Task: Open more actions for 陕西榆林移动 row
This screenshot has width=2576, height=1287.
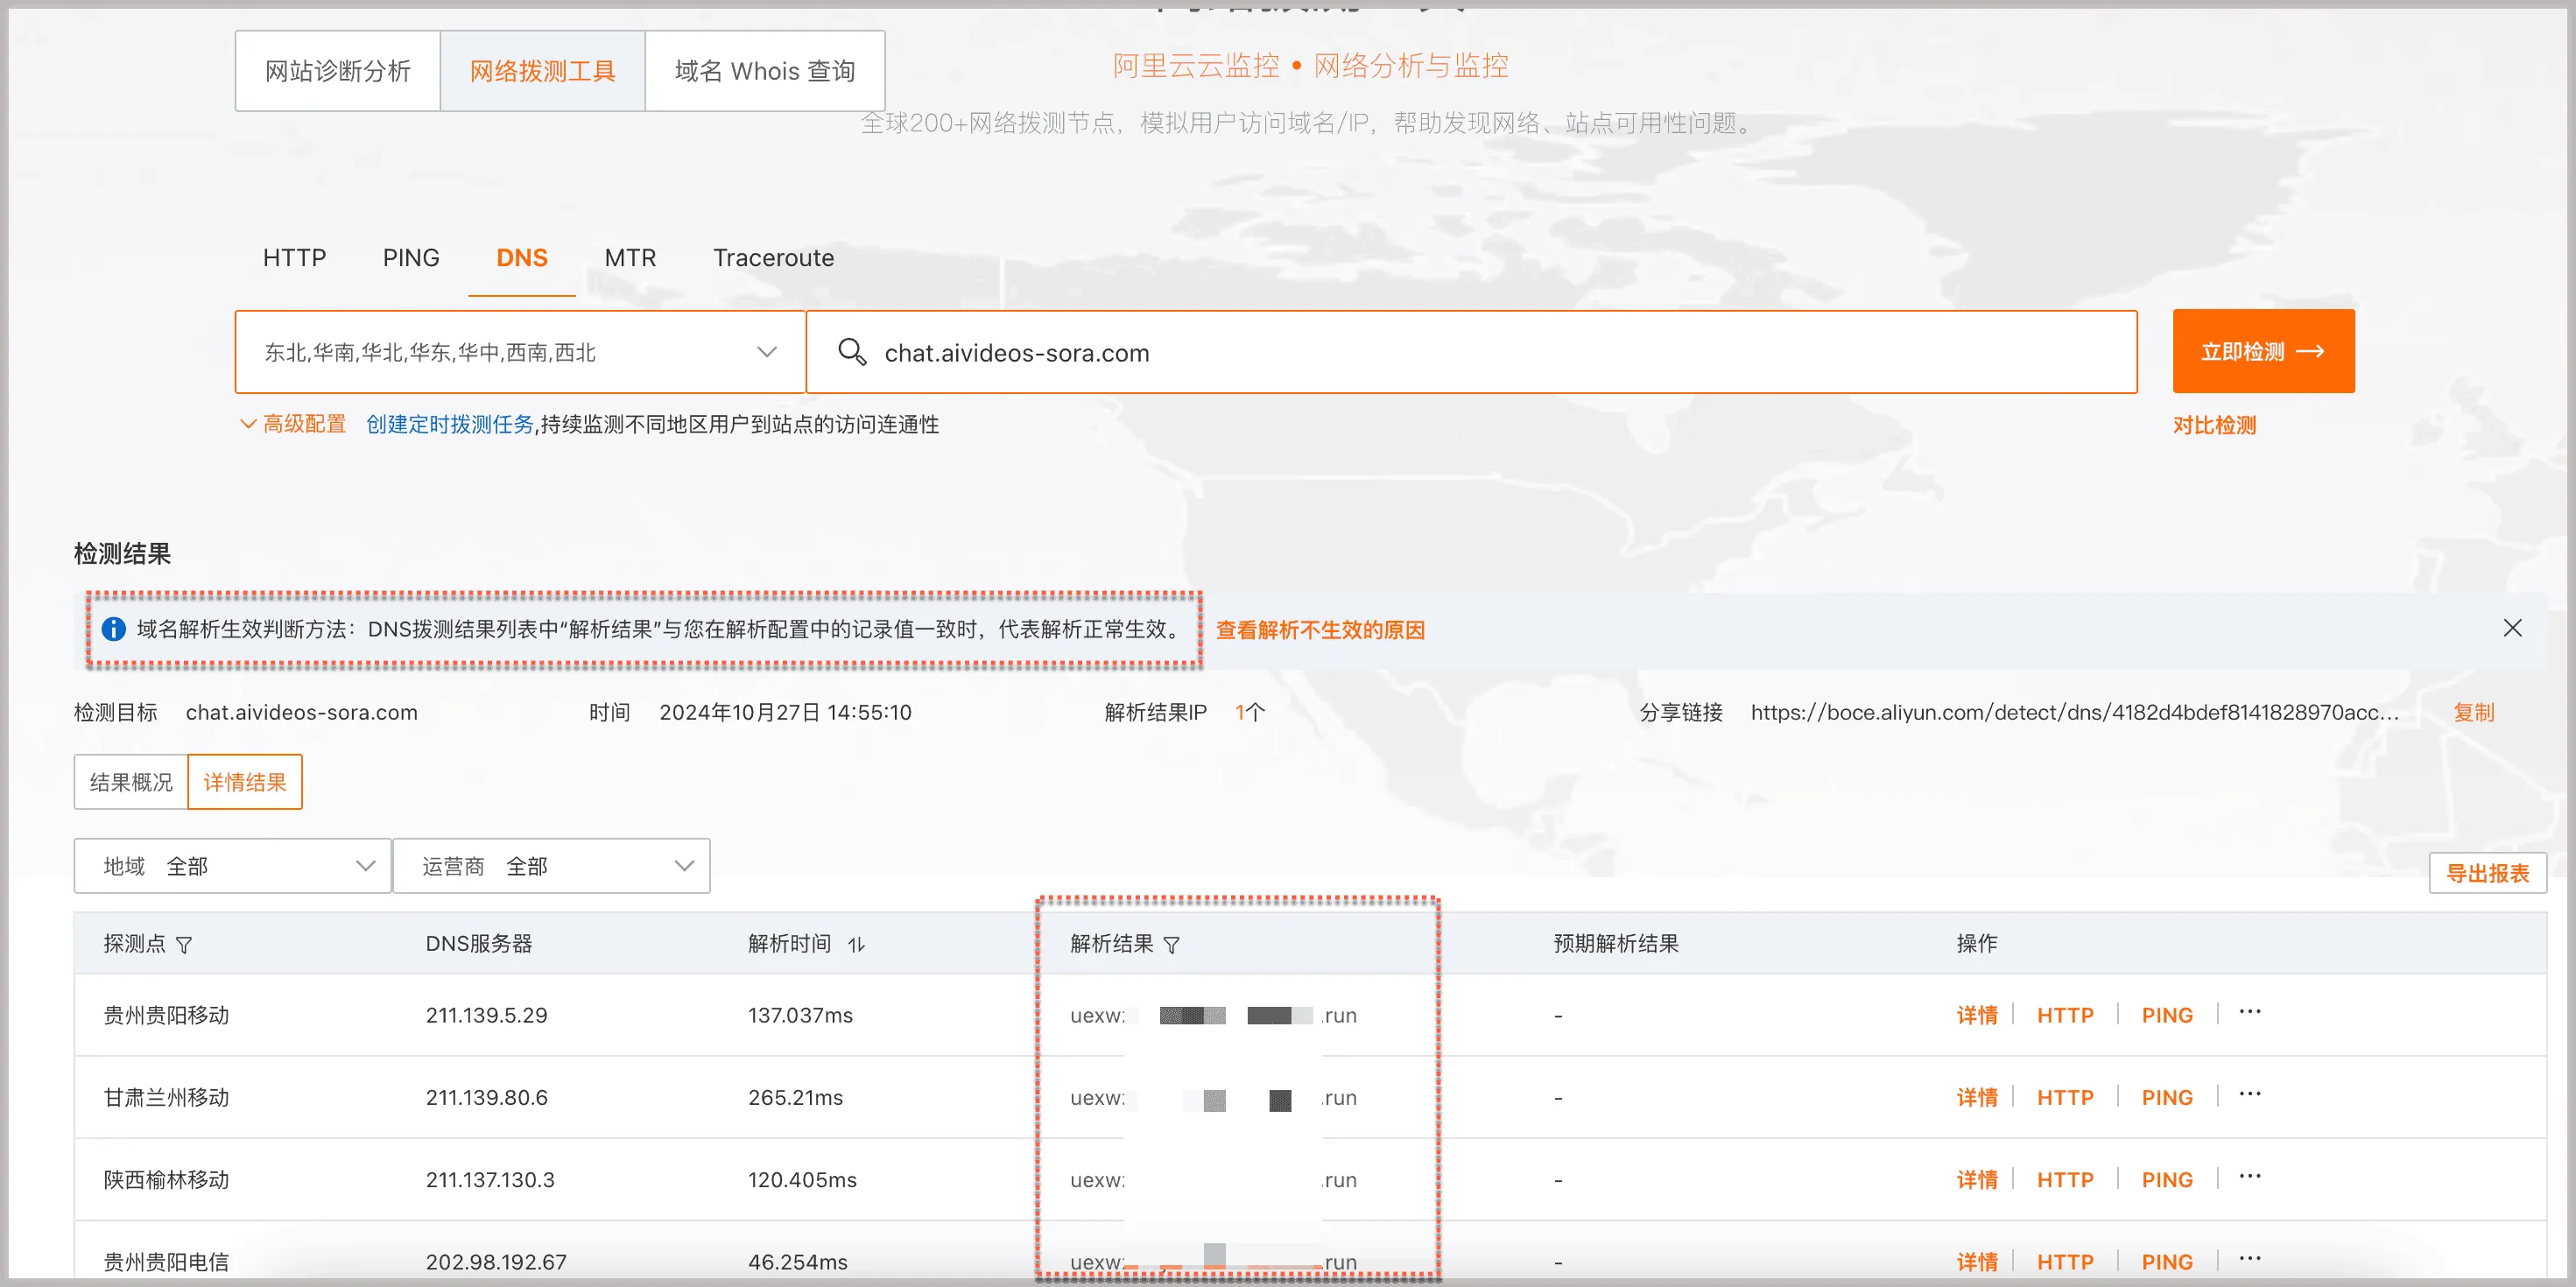Action: [2250, 1177]
